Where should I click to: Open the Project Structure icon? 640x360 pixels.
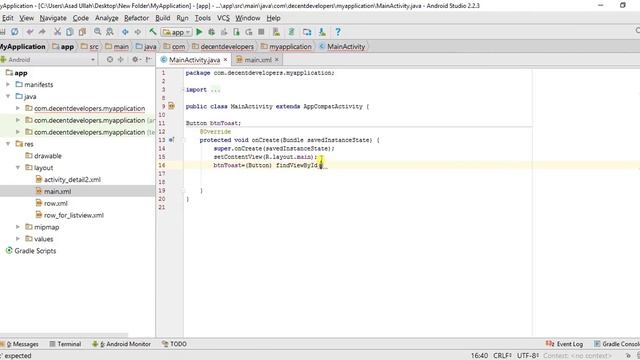(x=307, y=32)
